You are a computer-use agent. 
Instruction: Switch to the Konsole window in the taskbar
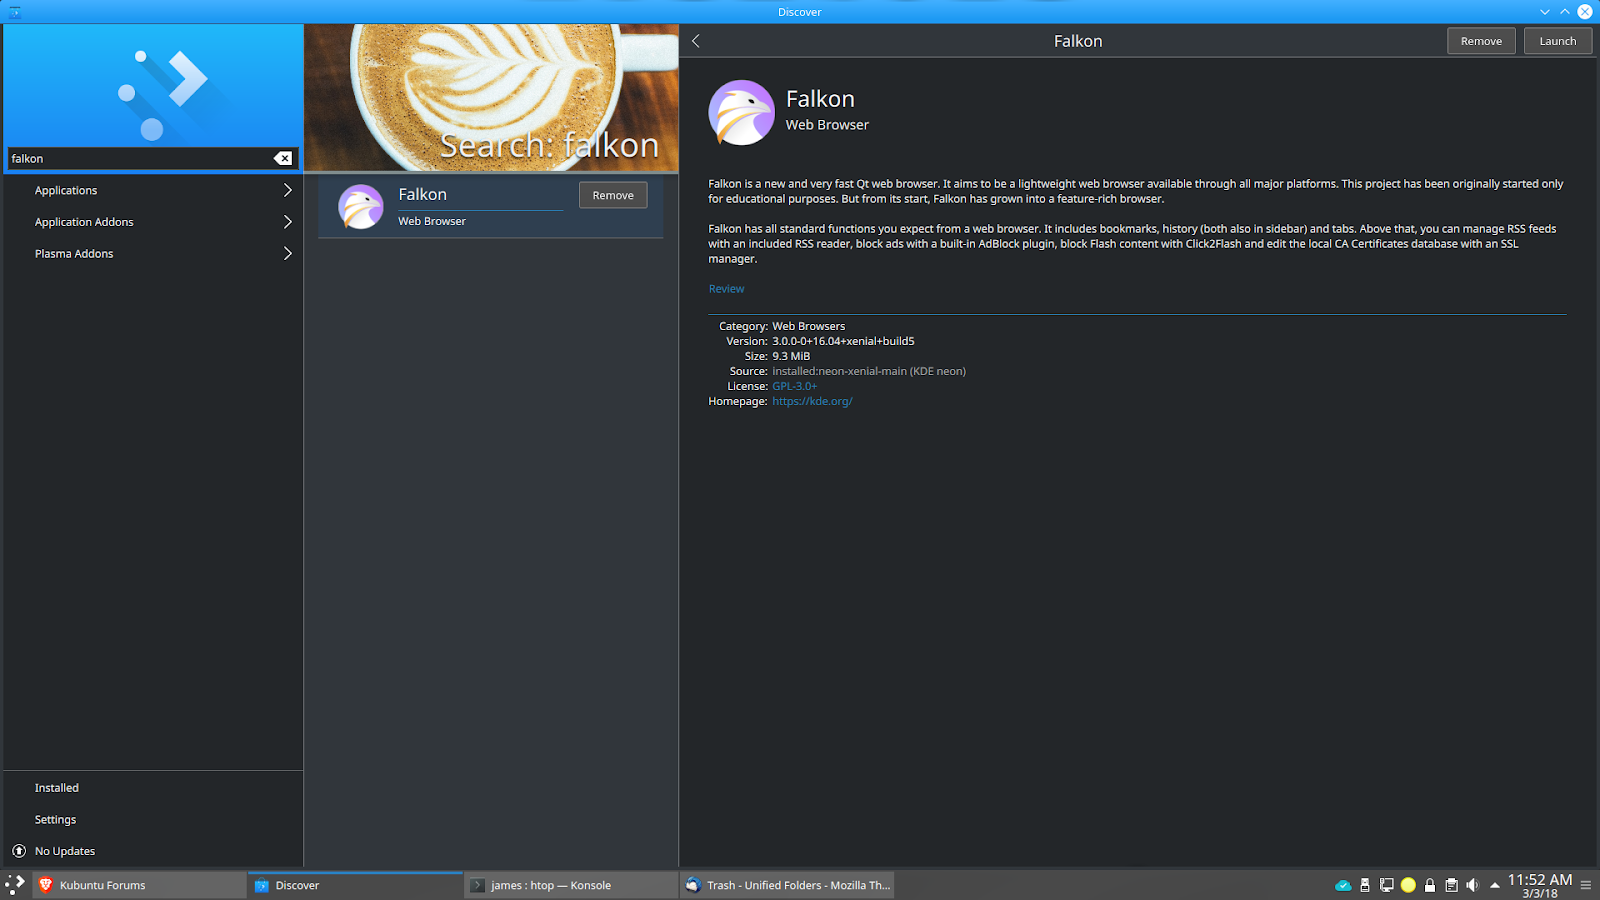(x=551, y=885)
